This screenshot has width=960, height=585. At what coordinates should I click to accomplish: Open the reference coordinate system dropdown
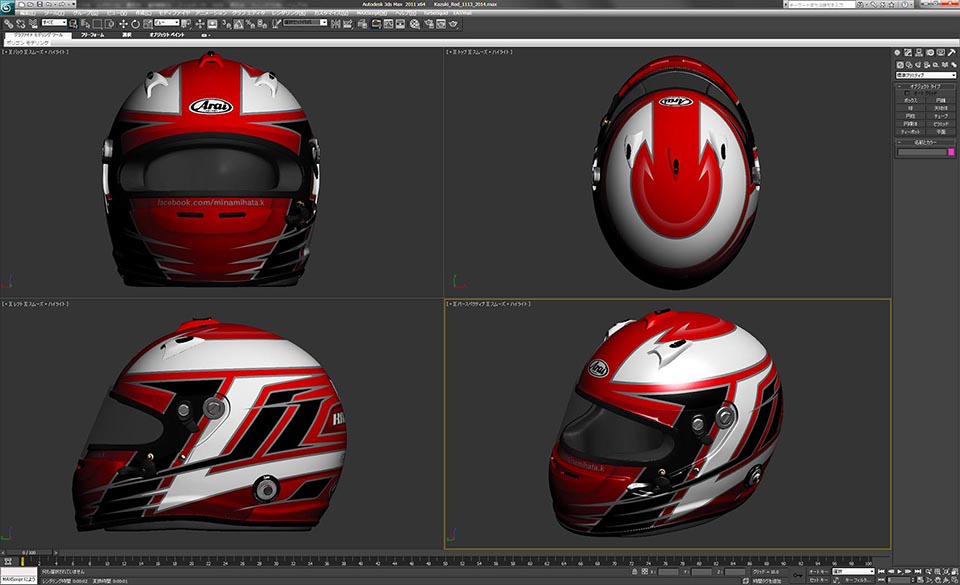pos(167,23)
